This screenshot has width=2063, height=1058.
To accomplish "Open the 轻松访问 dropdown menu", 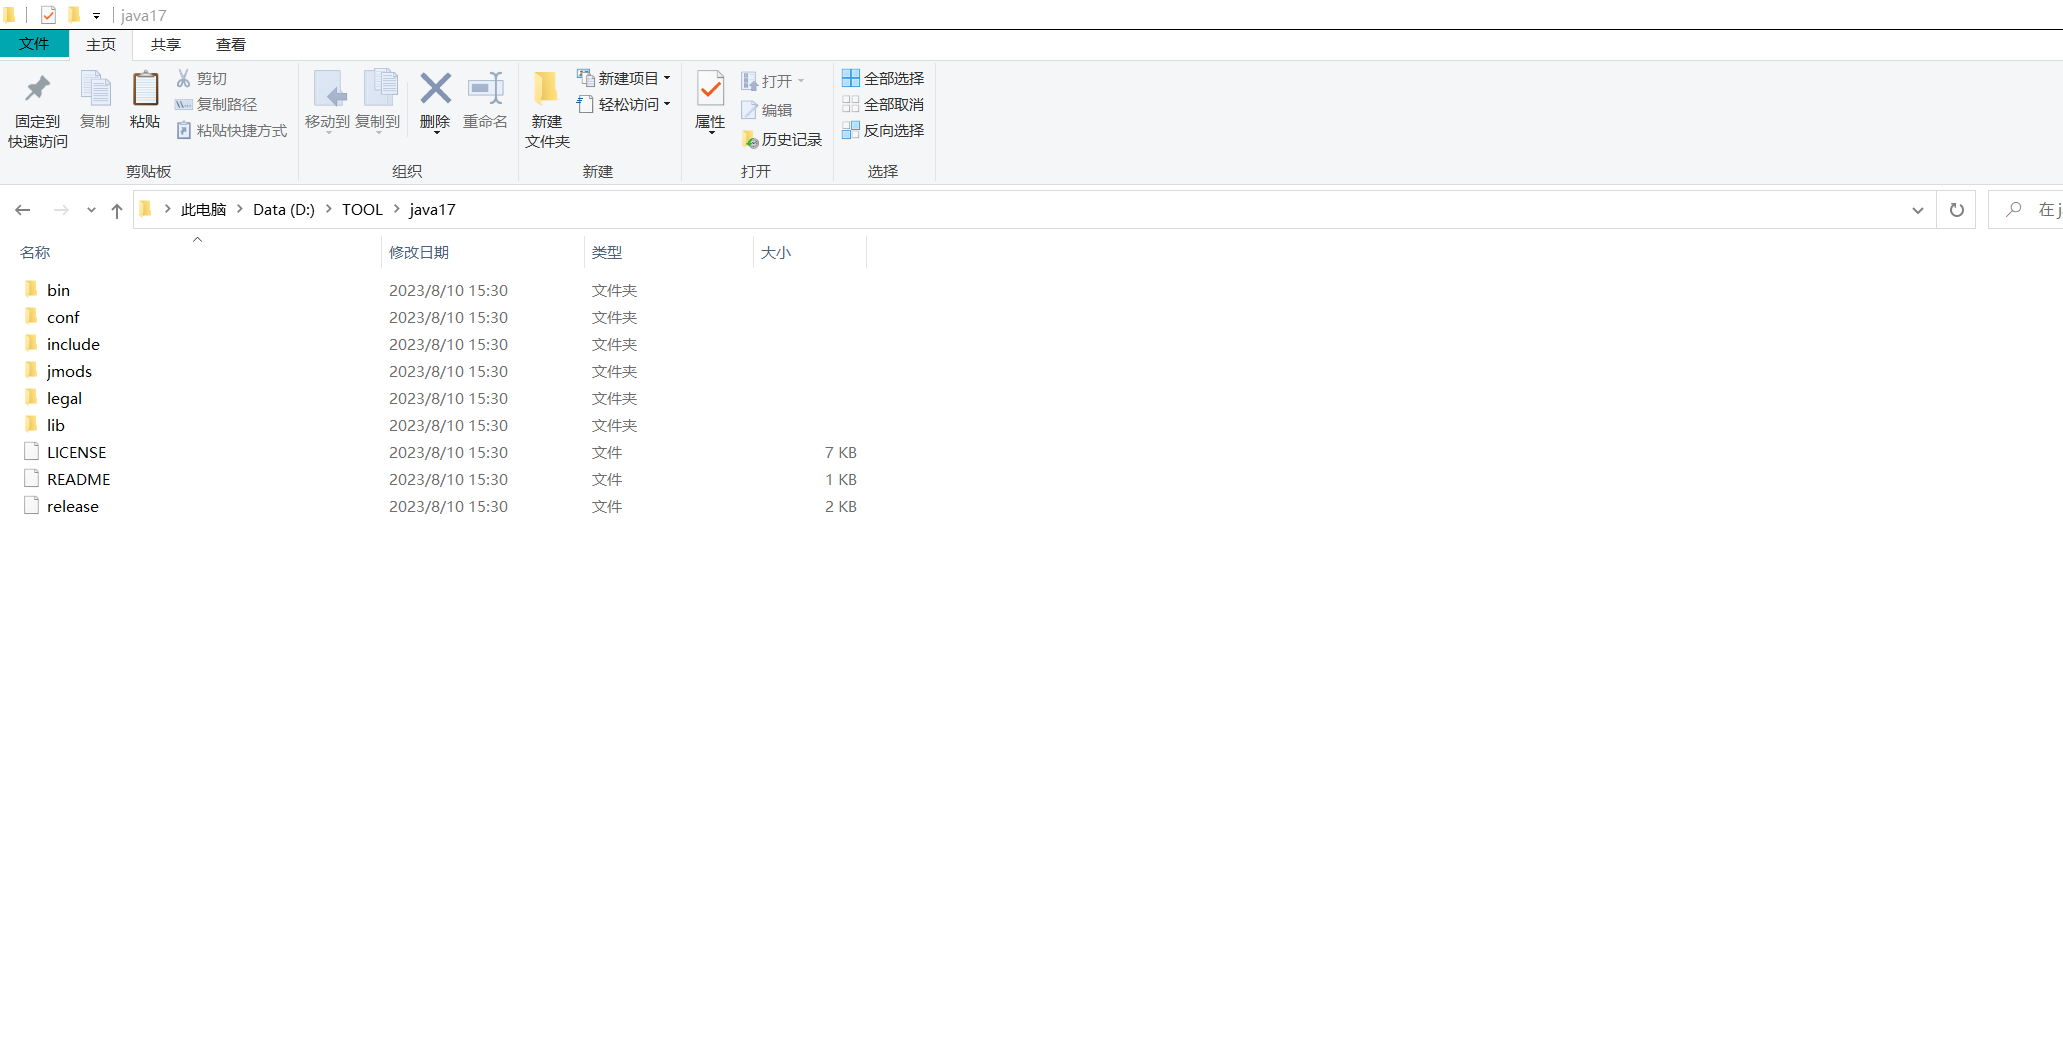I will click(668, 104).
